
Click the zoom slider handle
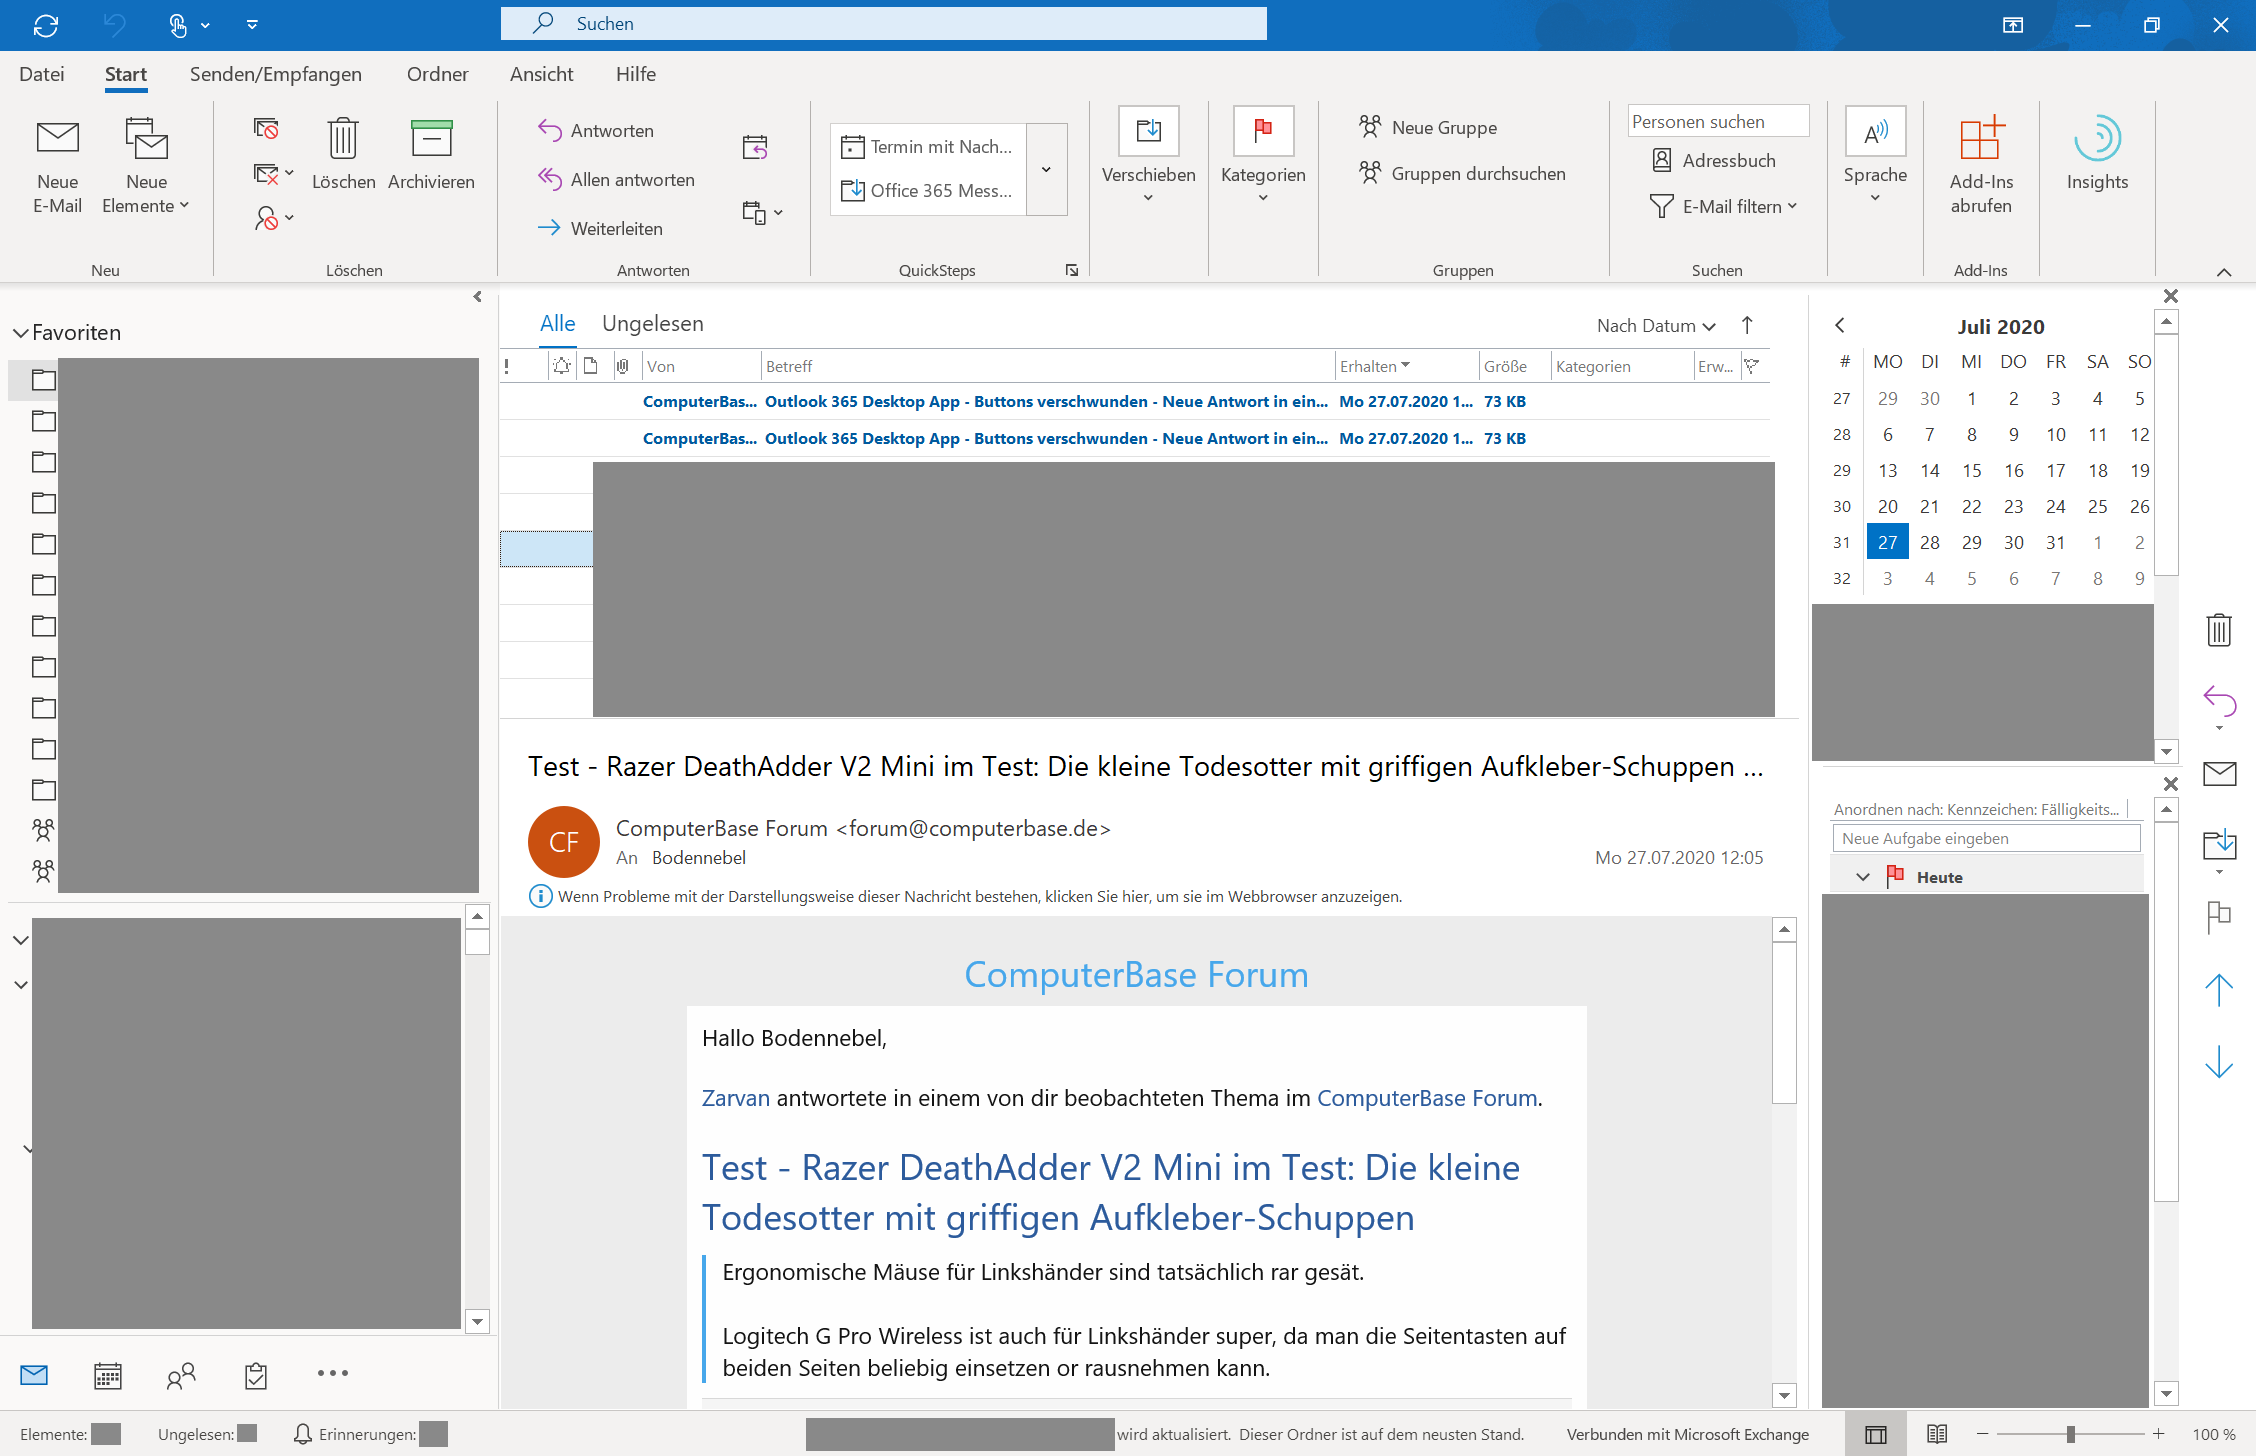(x=2071, y=1434)
